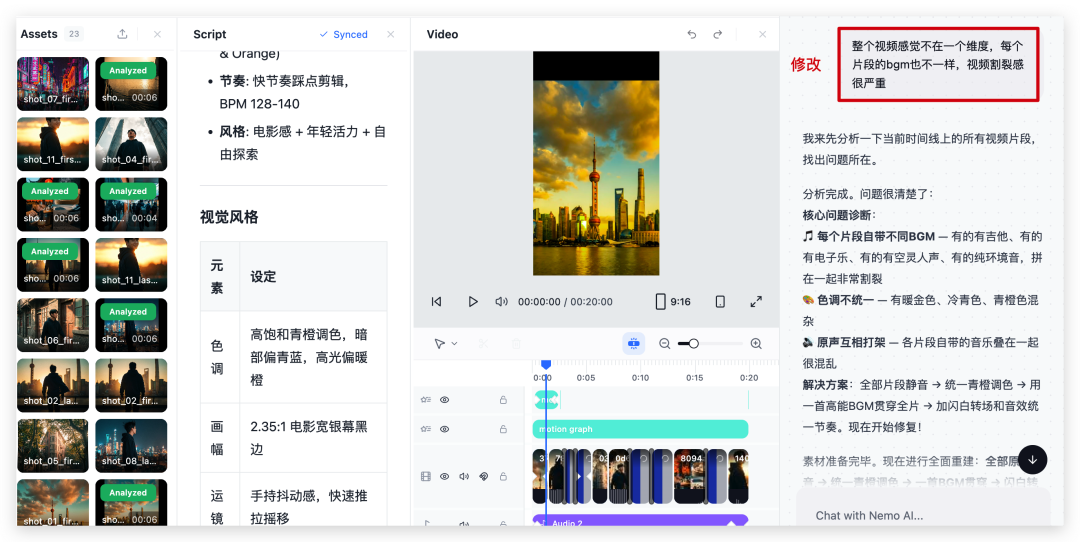Click the BPM 128-140 text
This screenshot has width=1080, height=542.
(260, 104)
